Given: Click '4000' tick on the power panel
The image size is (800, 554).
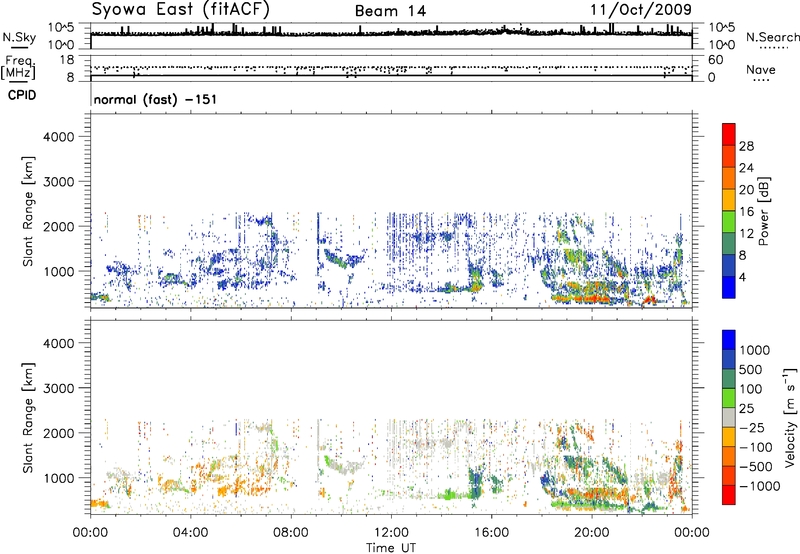Looking at the screenshot, I should pos(59,137).
